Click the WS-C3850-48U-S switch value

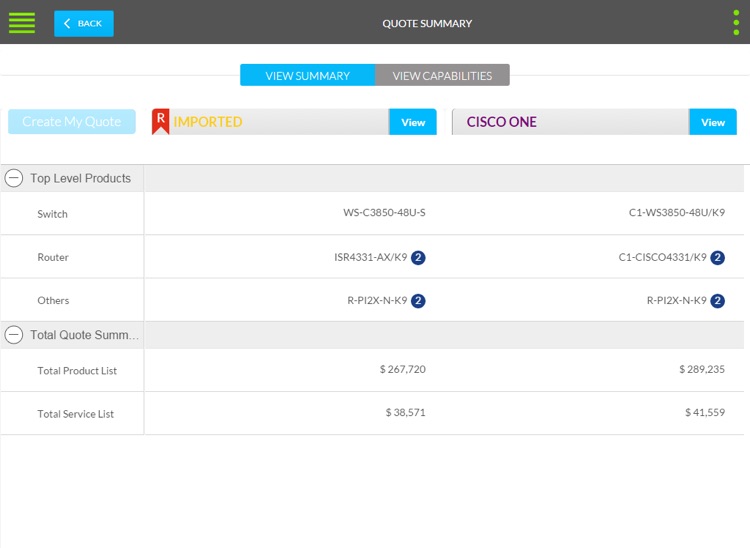[x=384, y=212]
